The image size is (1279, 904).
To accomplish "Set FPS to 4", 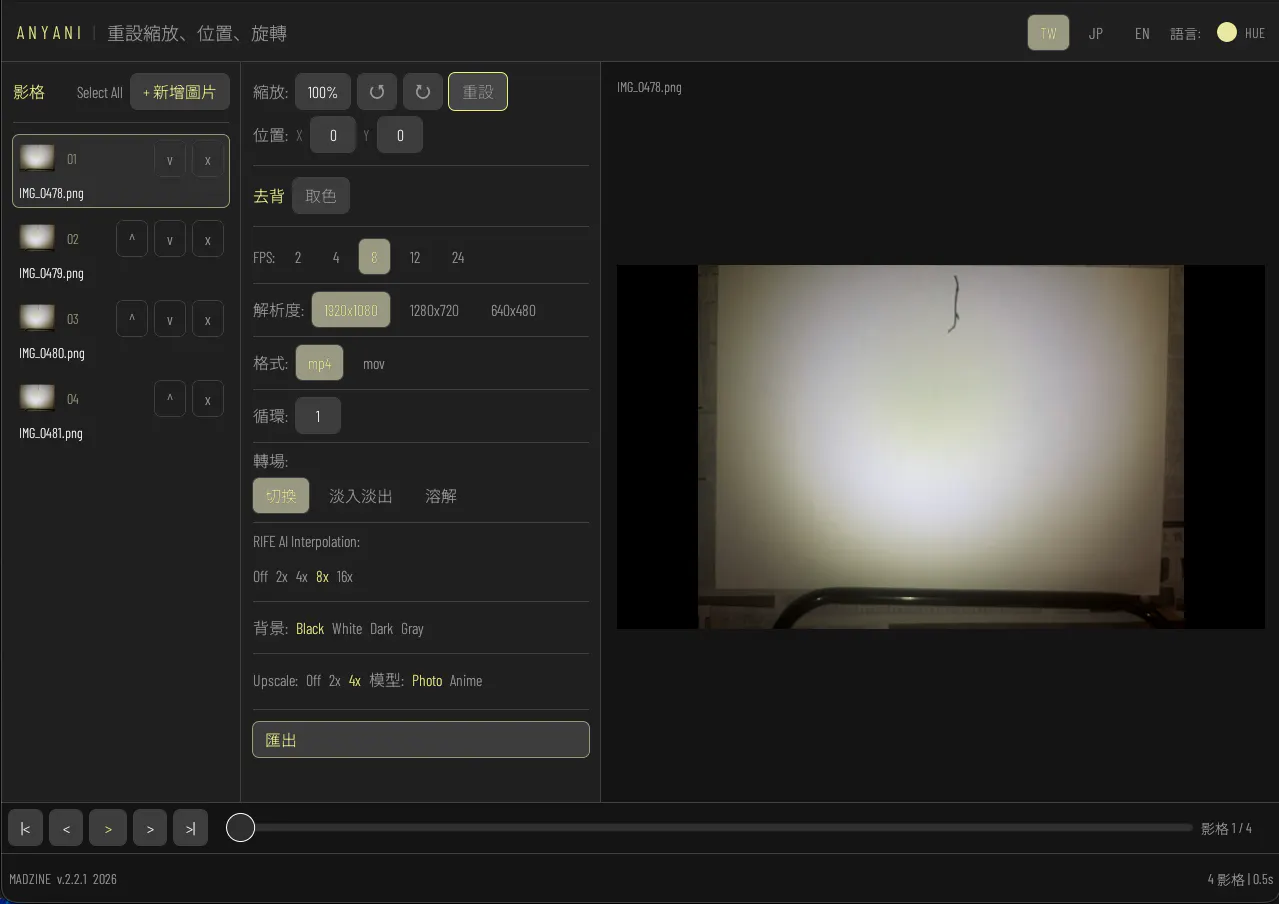I will 336,257.
